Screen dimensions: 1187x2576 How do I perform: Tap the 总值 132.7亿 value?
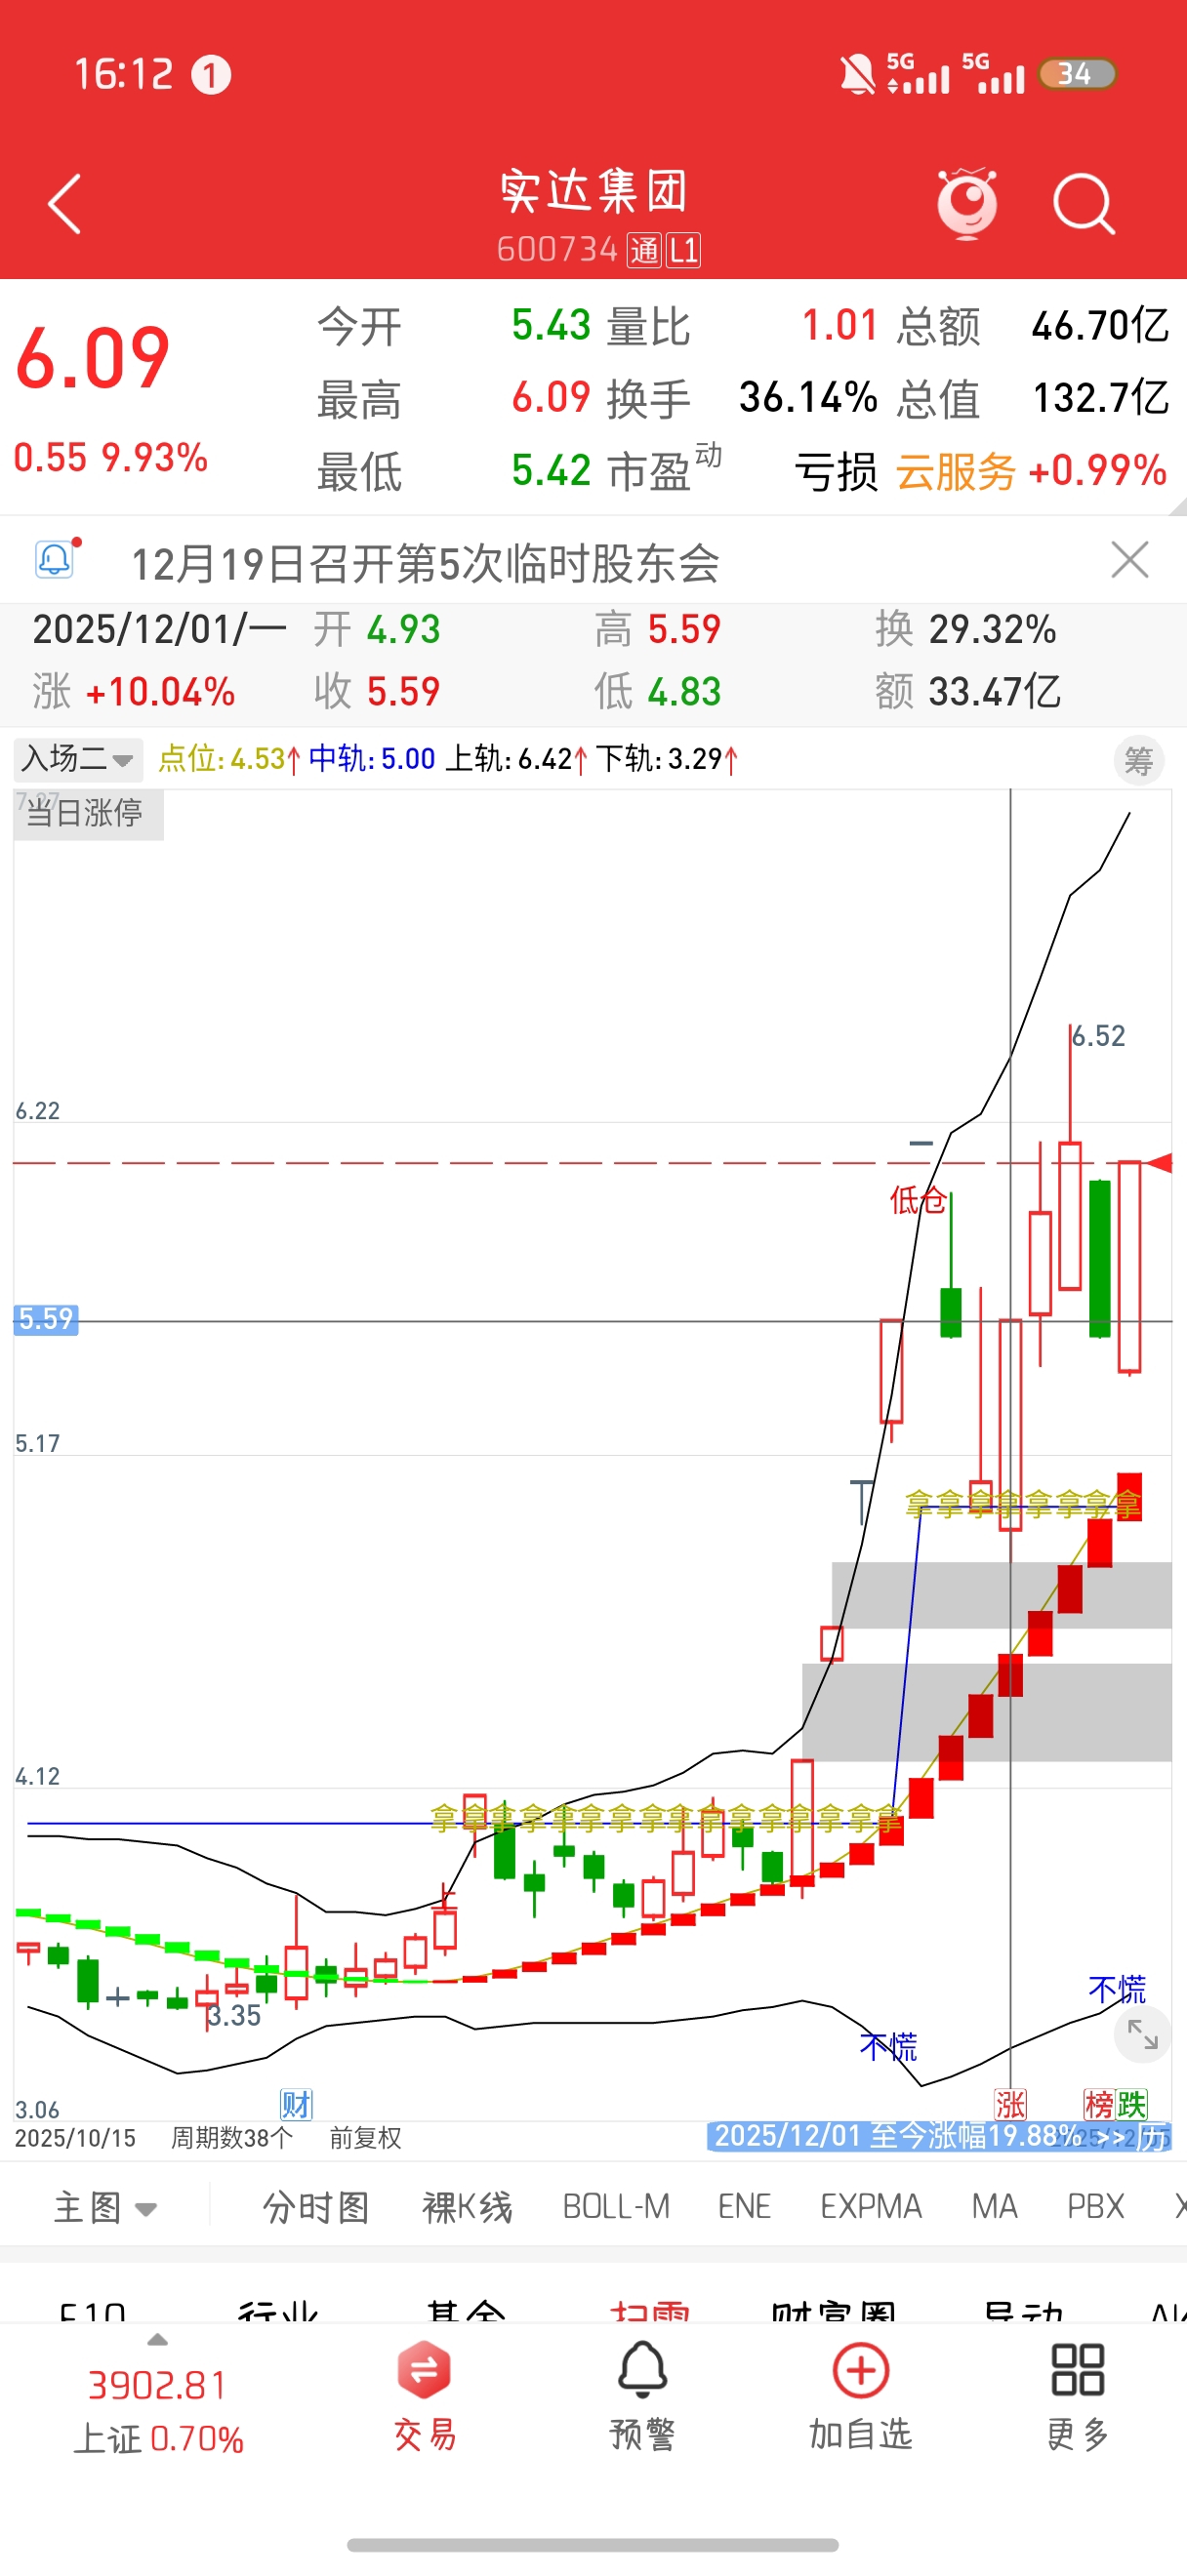1100,398
